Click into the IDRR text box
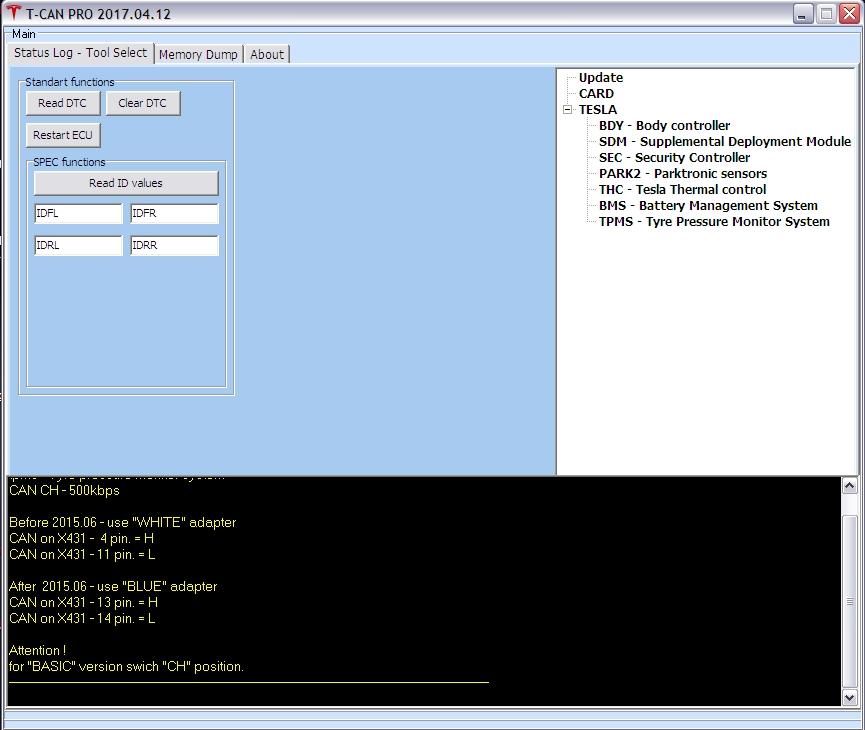Viewport: 865px width, 730px height. click(174, 246)
